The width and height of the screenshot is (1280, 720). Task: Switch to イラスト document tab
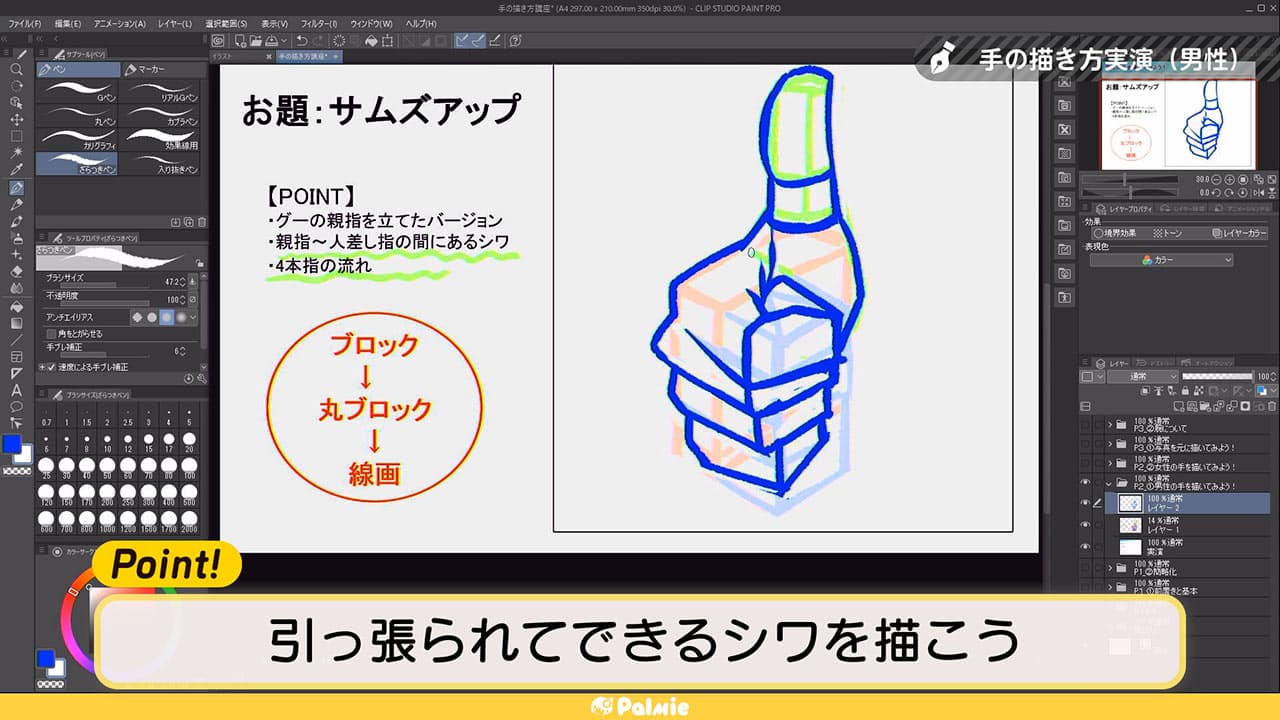(240, 57)
